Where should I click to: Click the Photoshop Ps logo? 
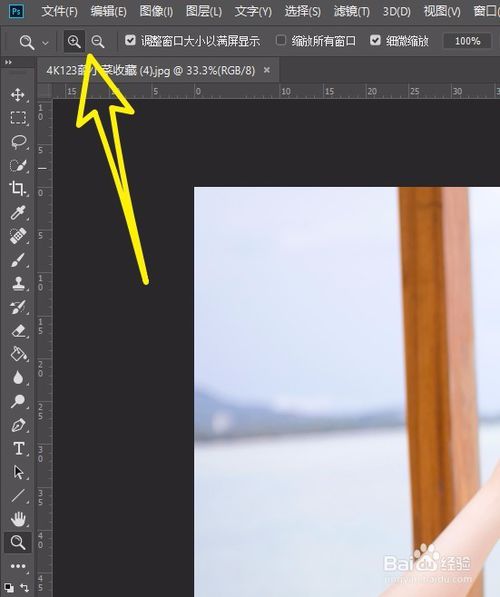(16, 11)
